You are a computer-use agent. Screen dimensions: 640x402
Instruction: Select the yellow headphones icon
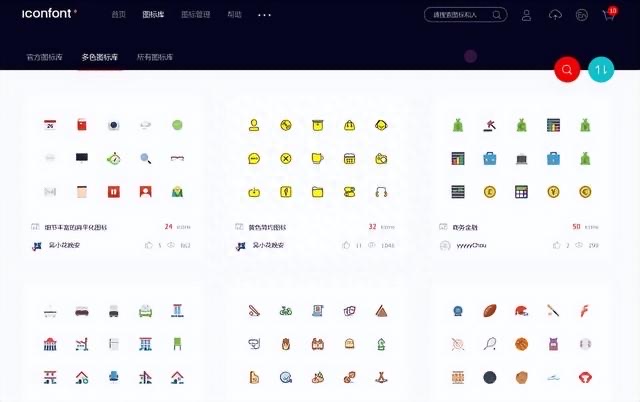point(380,191)
